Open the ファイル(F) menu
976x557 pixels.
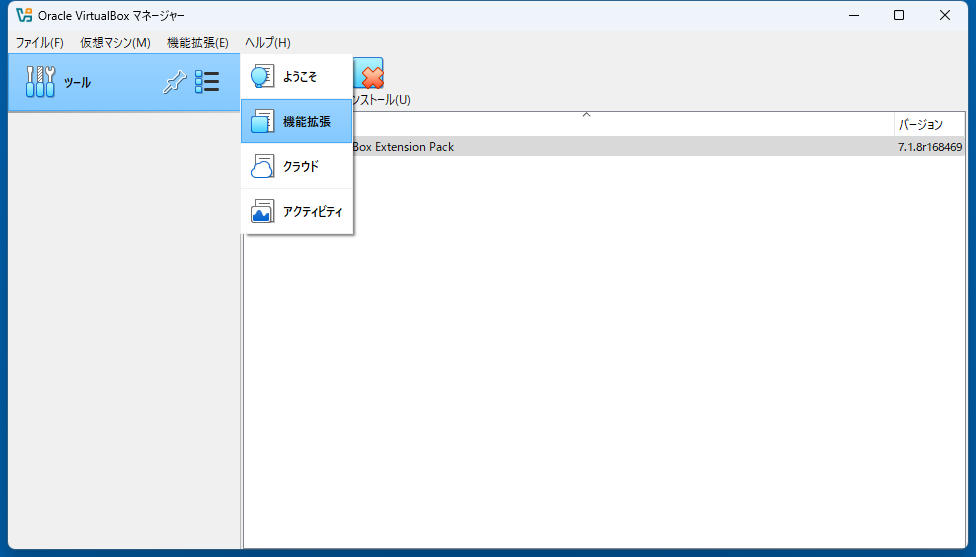pos(39,42)
